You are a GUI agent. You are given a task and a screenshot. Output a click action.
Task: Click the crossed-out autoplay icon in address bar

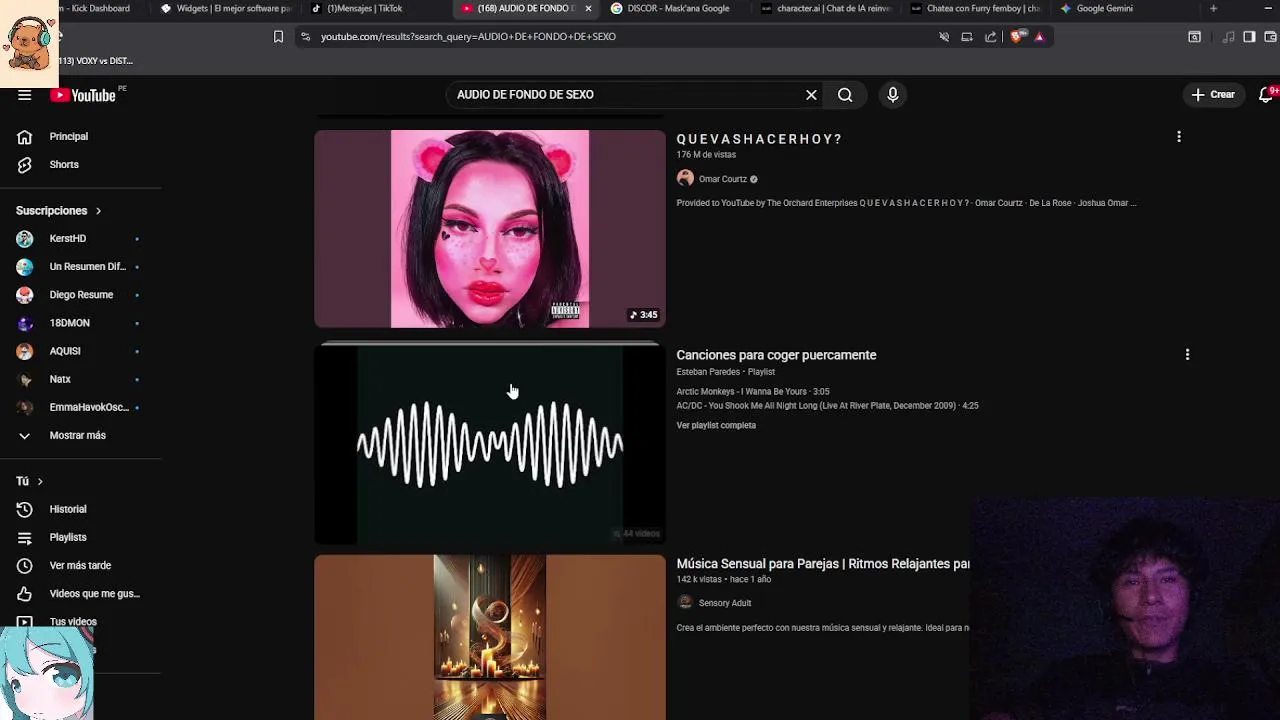[943, 37]
